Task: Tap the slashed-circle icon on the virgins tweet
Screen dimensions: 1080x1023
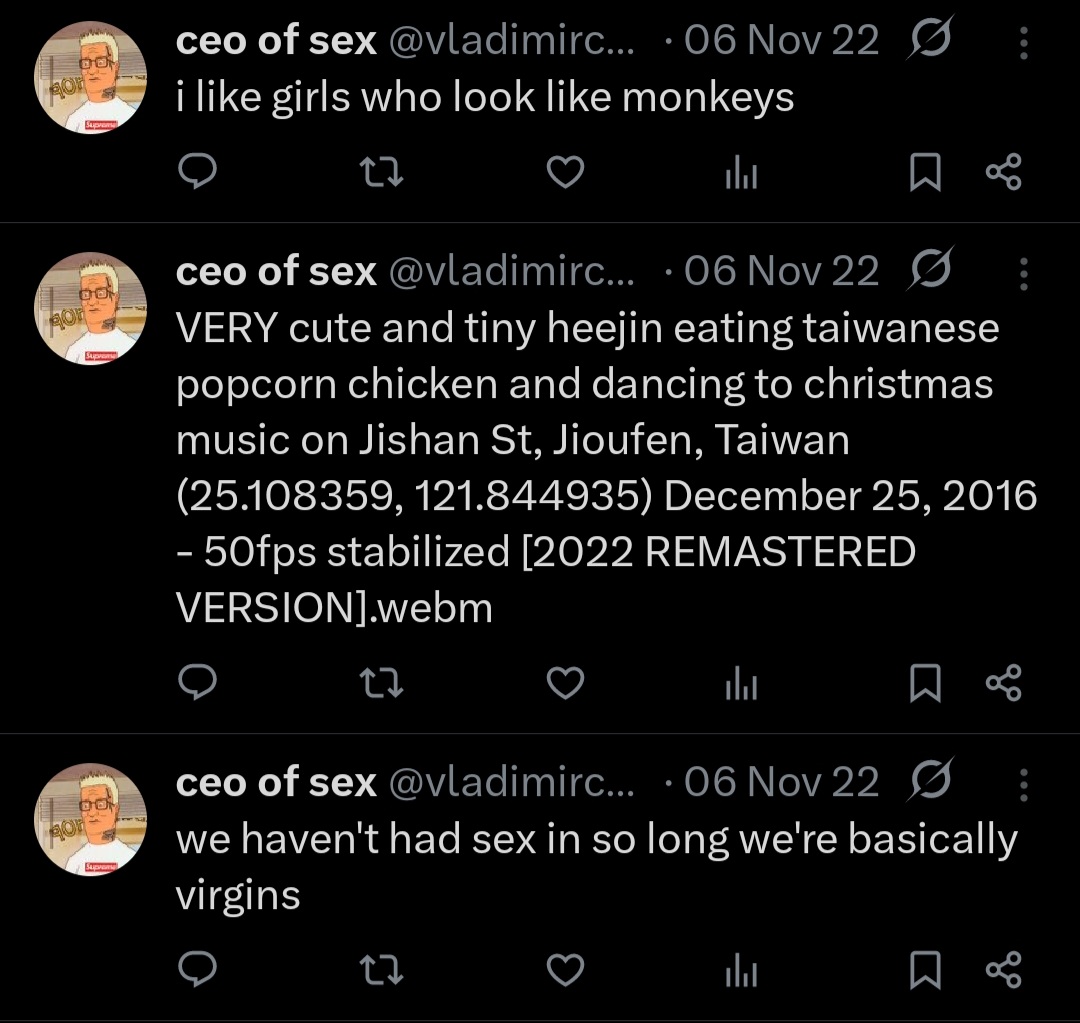Action: [931, 780]
